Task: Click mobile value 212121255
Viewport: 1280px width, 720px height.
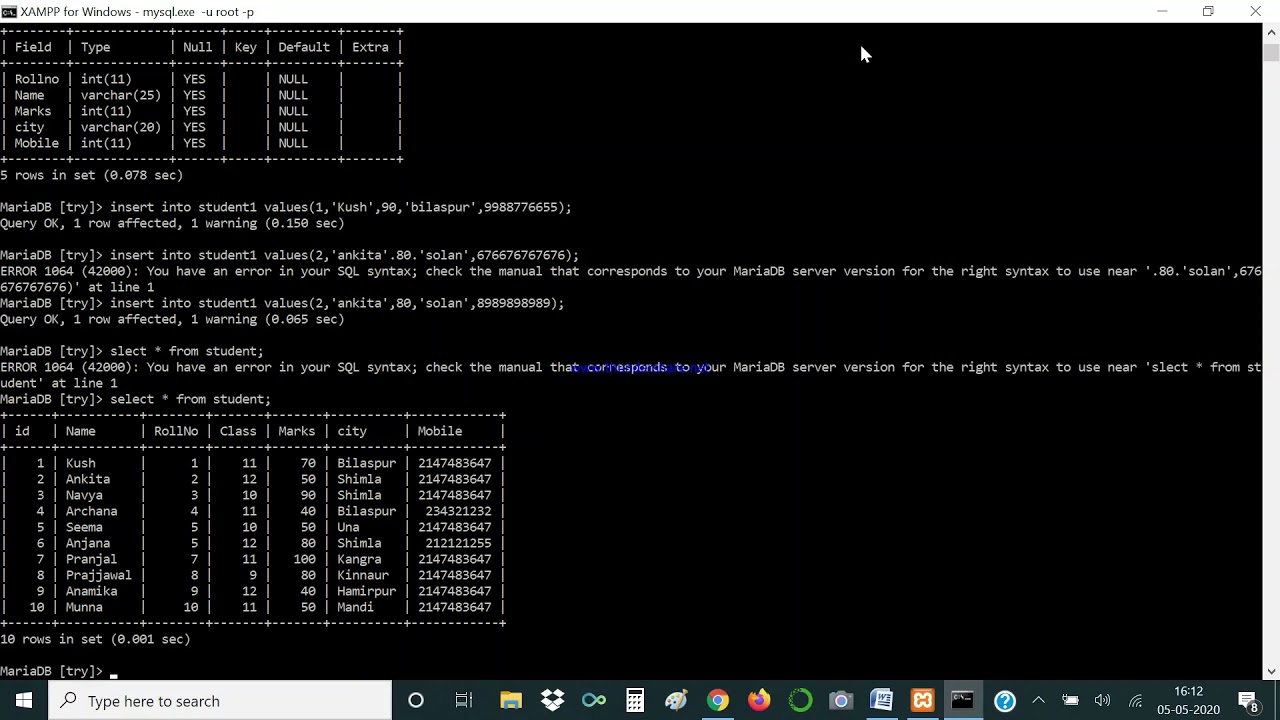Action: pos(458,543)
